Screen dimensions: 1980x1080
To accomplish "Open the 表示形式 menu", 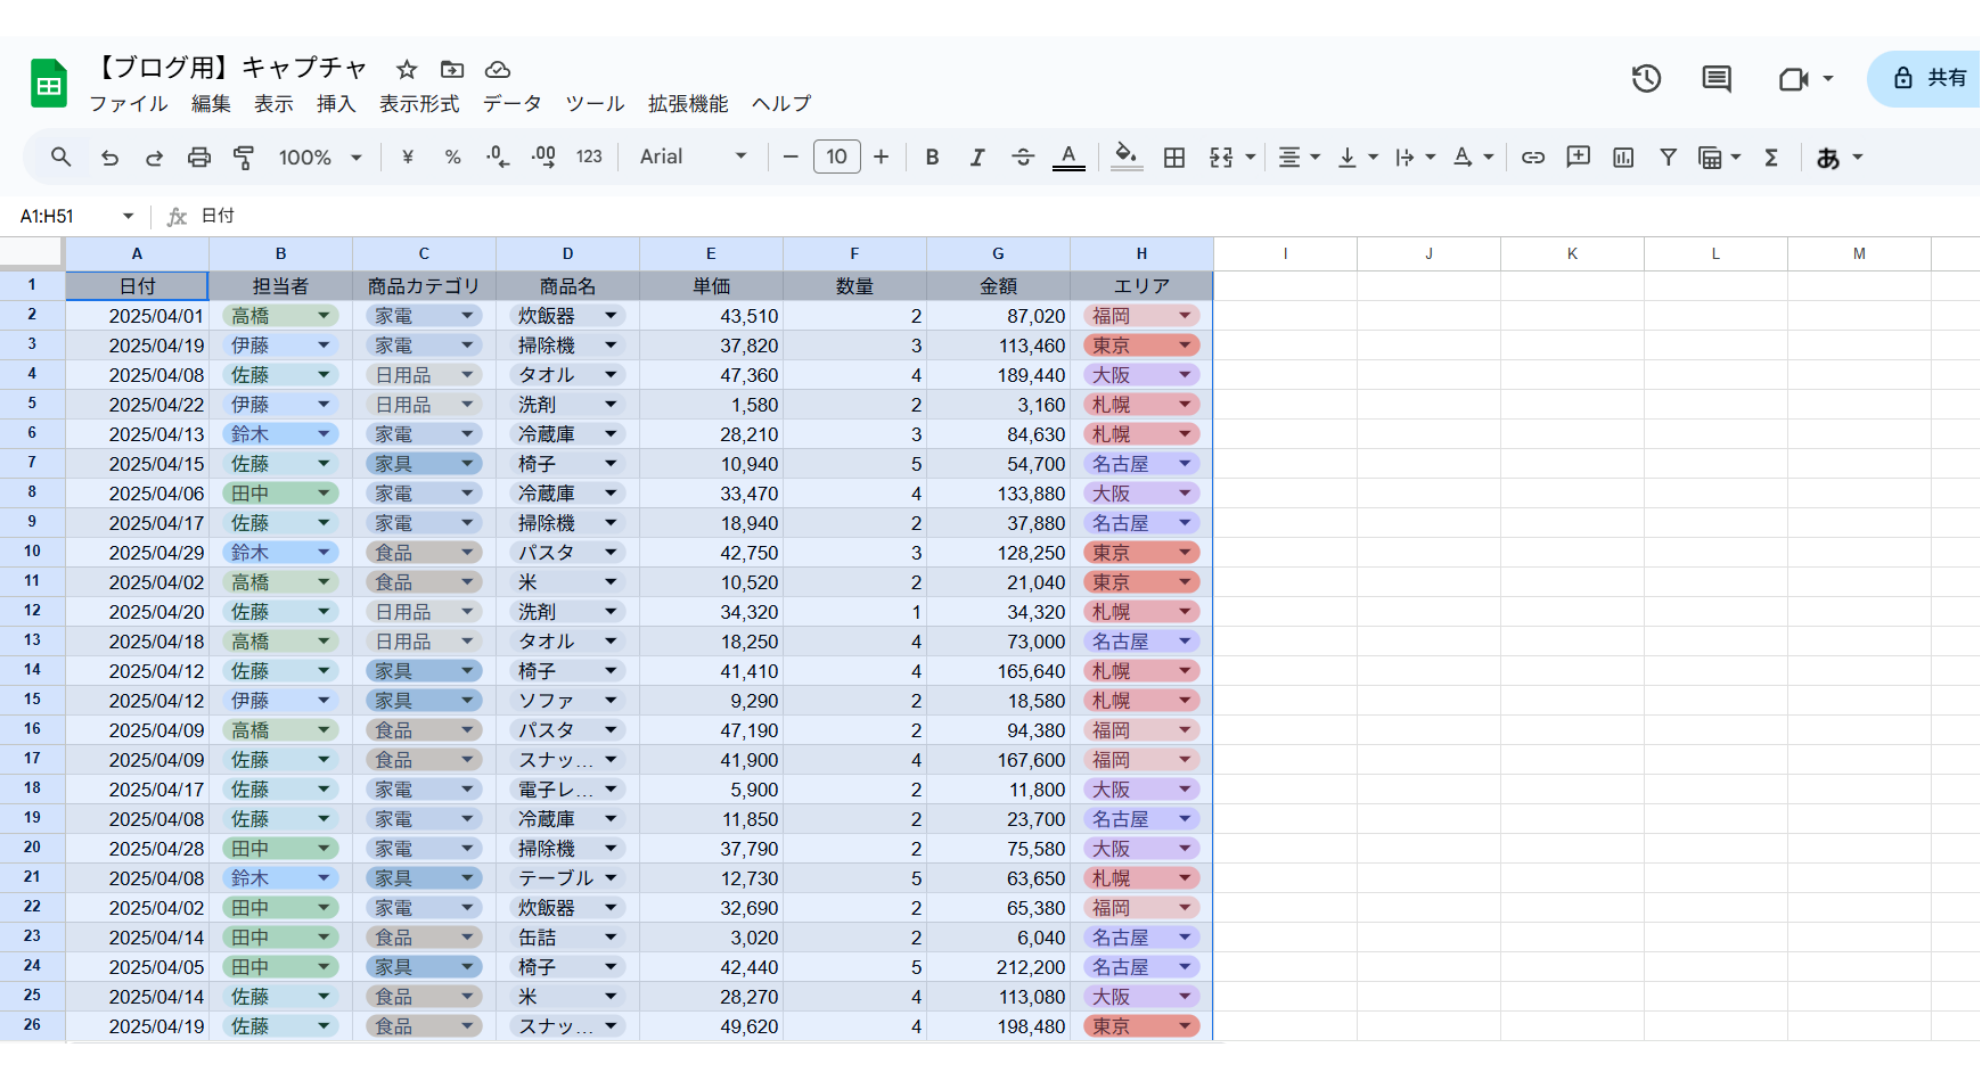I will 419,104.
